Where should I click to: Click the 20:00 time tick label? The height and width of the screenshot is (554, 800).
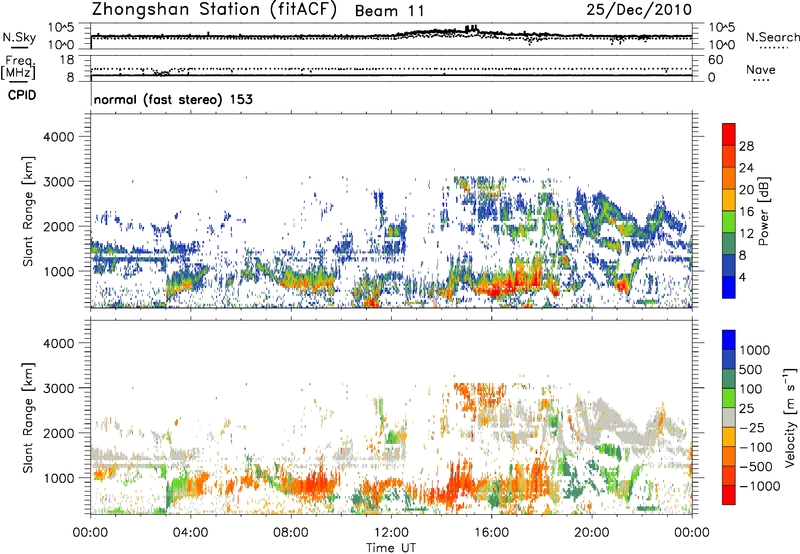[x=592, y=533]
